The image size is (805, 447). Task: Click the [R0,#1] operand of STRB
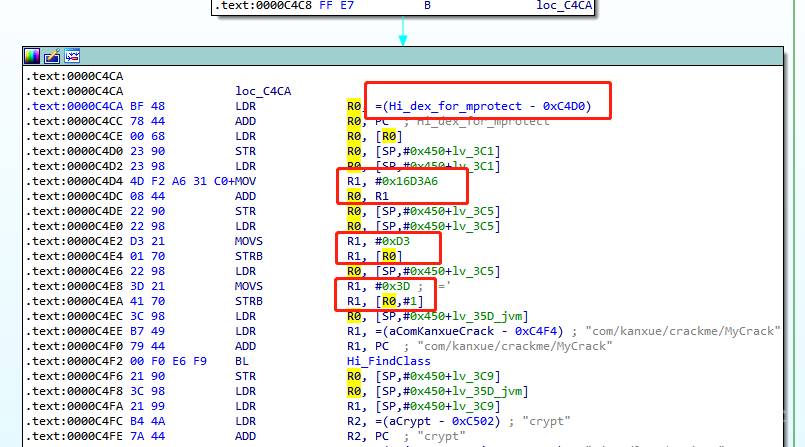point(399,301)
